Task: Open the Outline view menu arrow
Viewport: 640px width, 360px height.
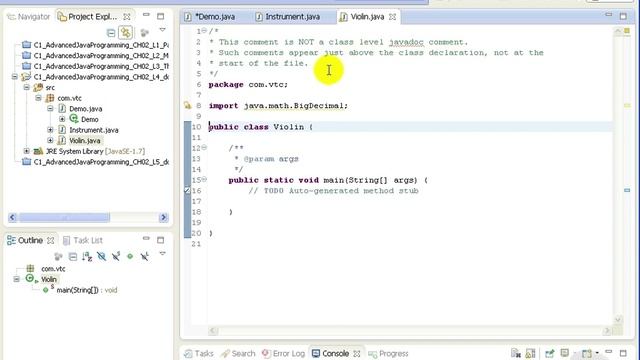Action: (x=162, y=254)
